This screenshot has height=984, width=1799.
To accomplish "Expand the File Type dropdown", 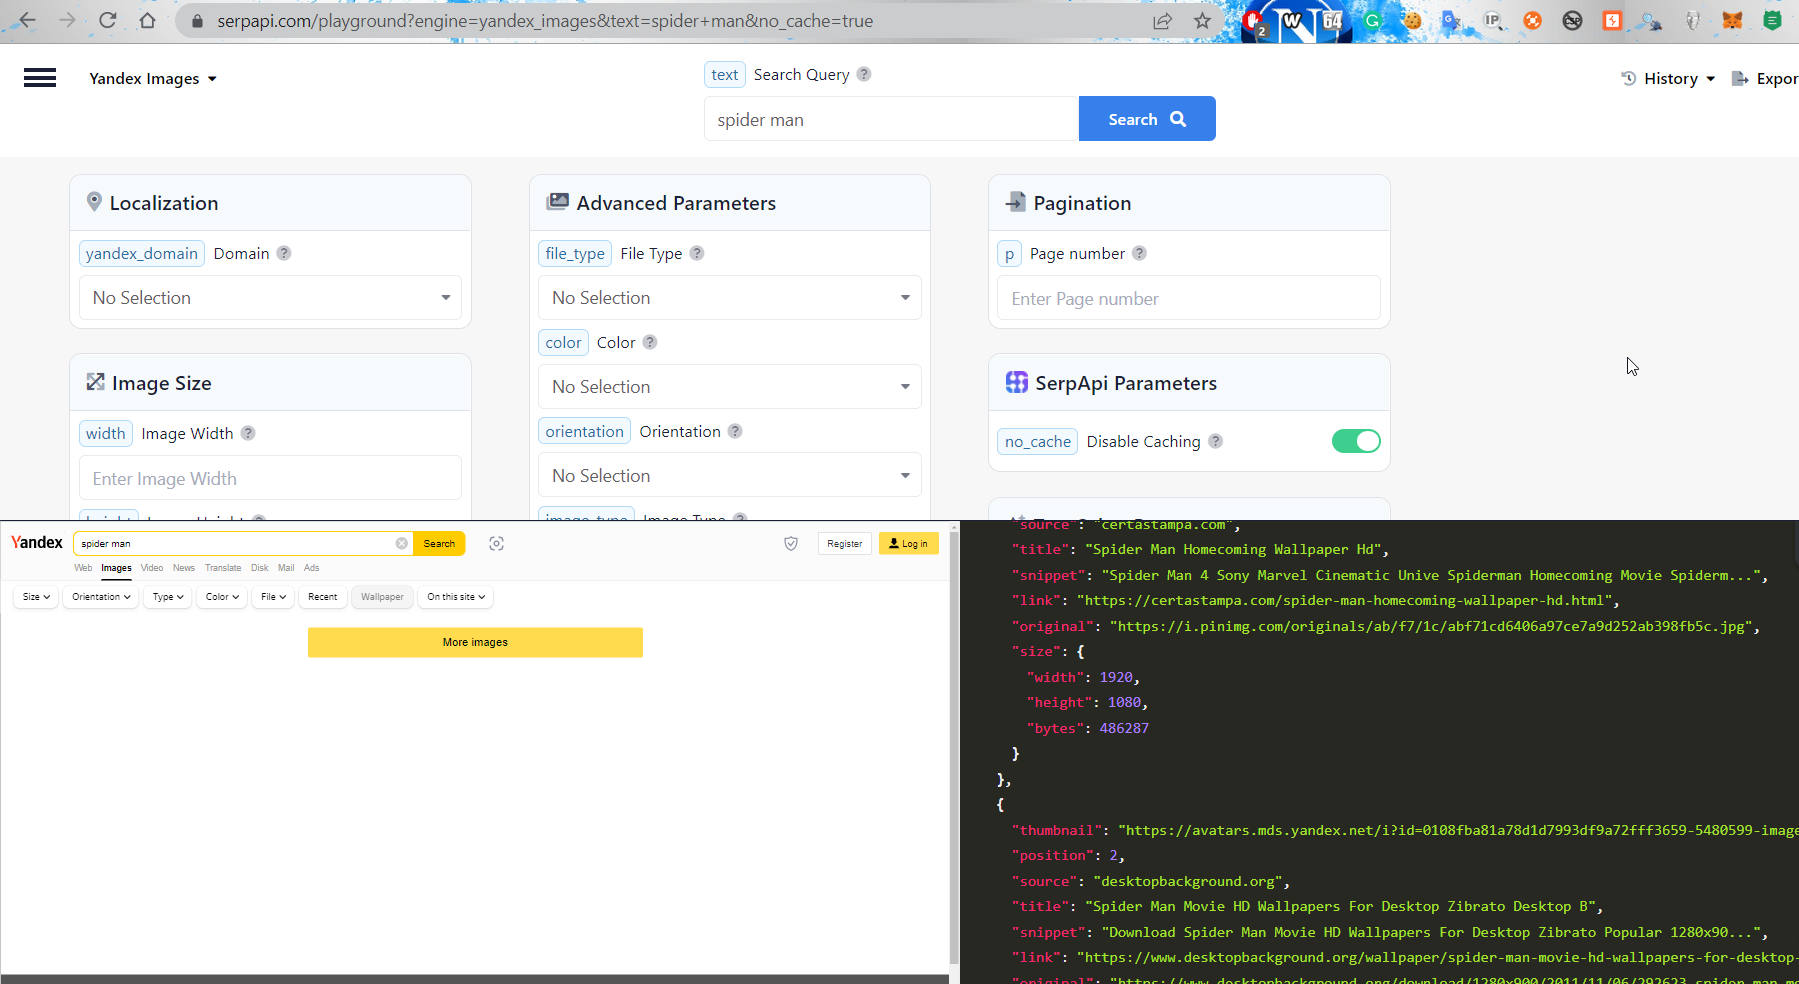I will (729, 297).
